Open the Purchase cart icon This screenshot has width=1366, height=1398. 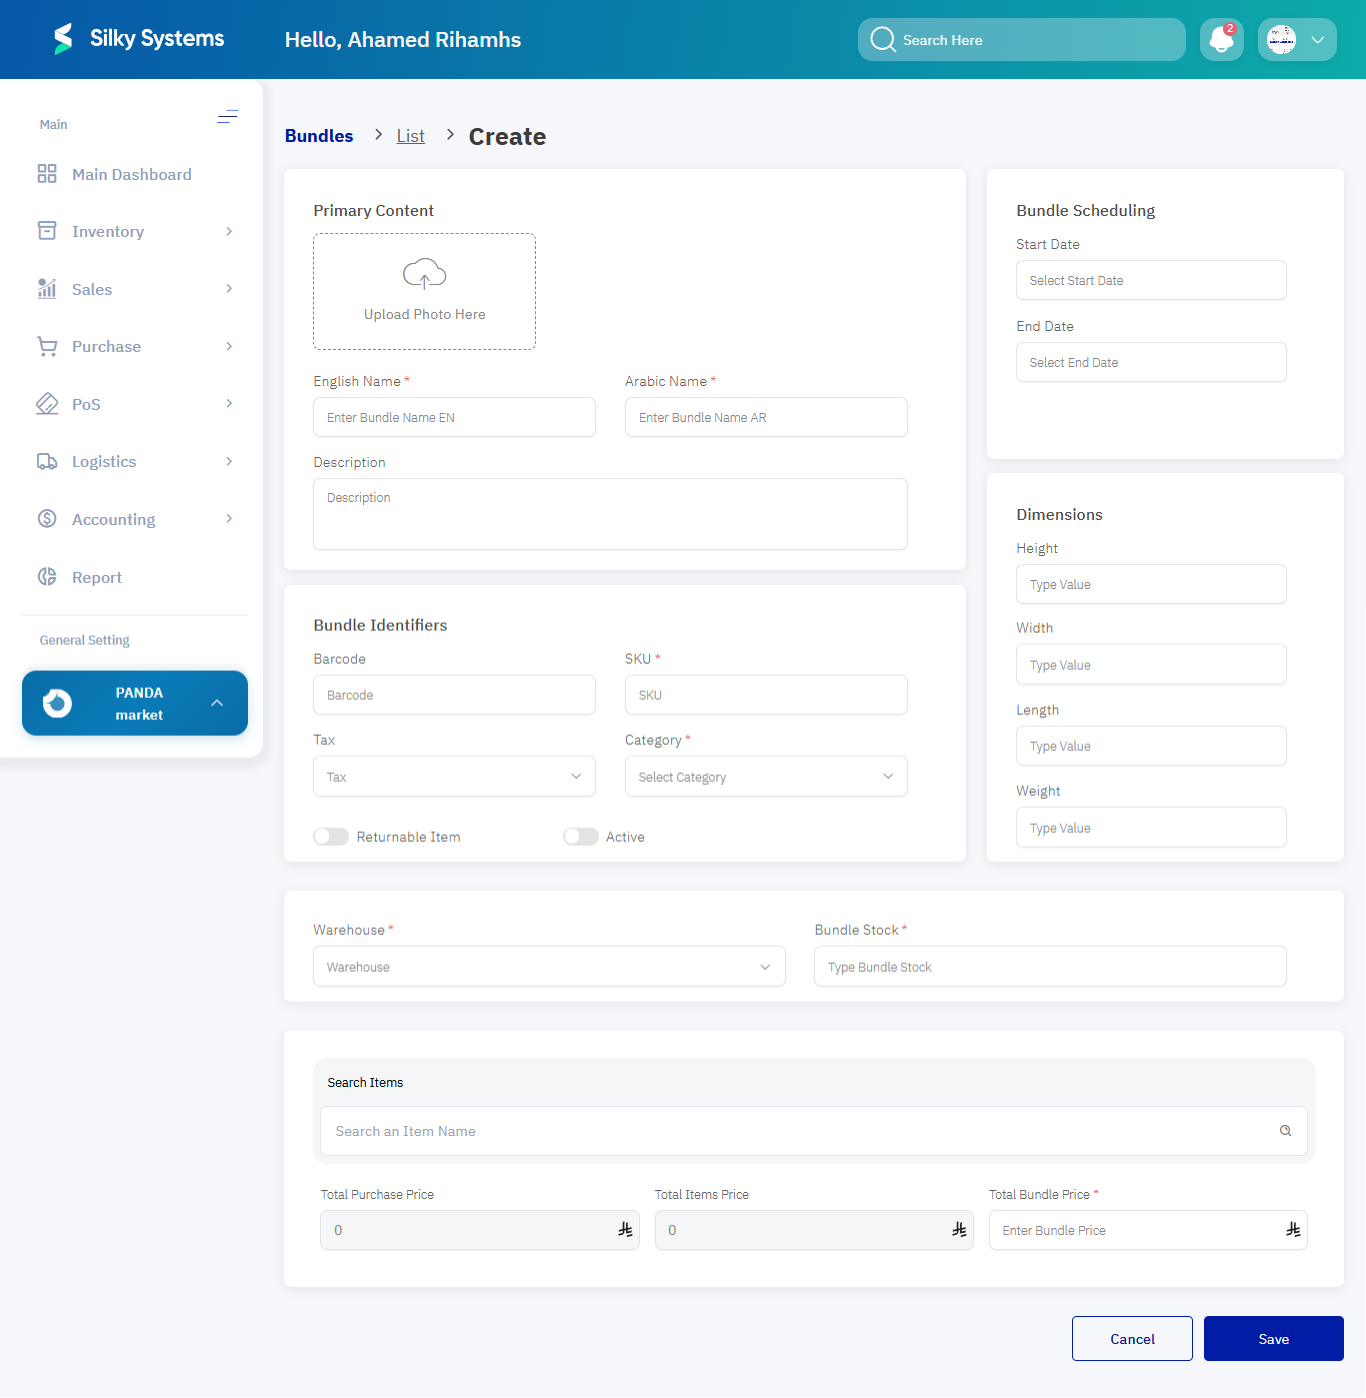[46, 345]
